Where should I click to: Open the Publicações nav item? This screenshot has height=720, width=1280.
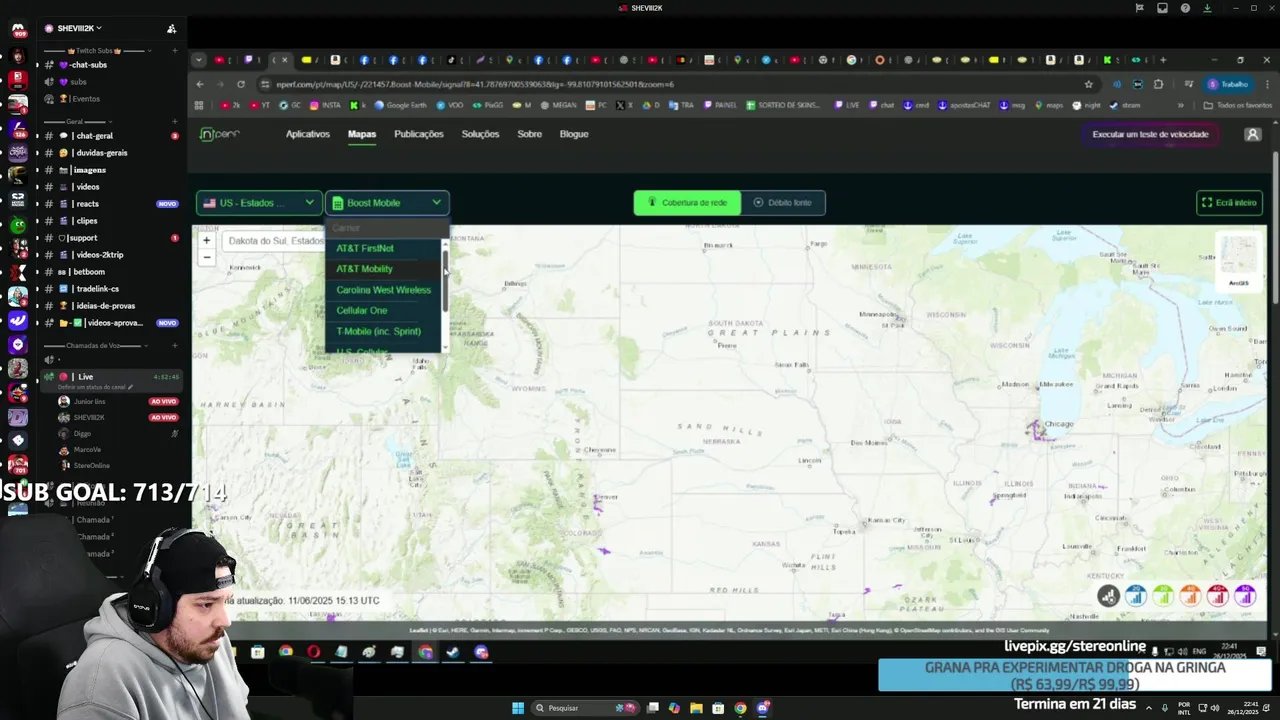point(419,134)
